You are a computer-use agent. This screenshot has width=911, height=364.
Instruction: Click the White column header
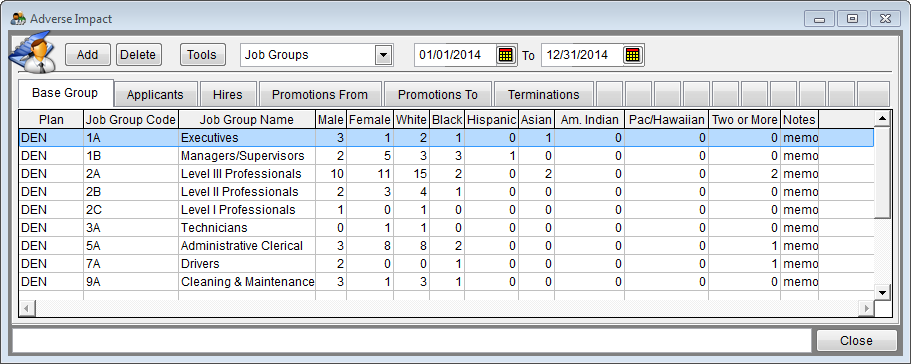[x=411, y=120]
